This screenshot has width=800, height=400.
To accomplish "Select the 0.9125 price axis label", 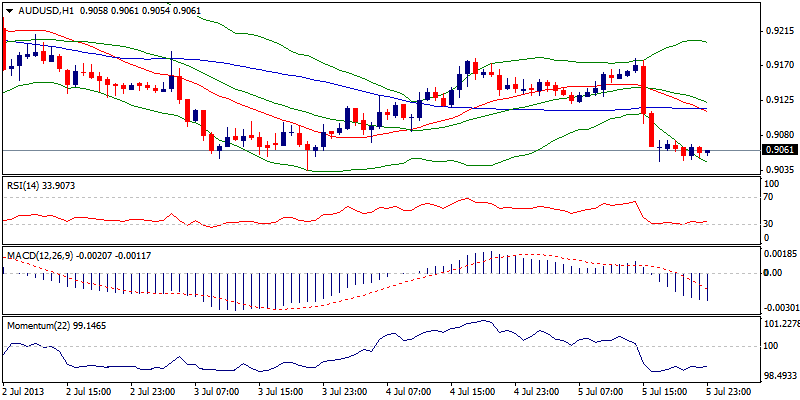I will 778,100.
